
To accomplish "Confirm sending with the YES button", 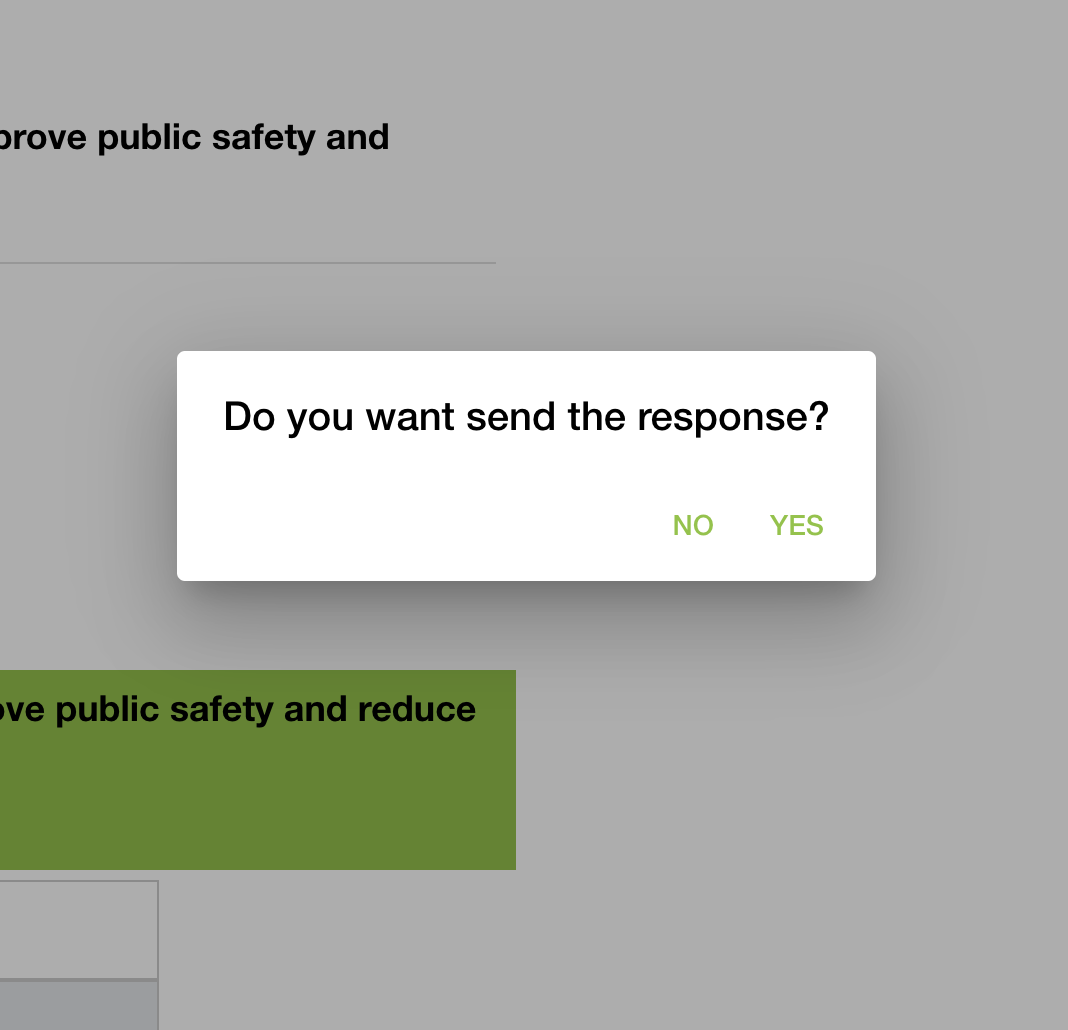I will 796,525.
